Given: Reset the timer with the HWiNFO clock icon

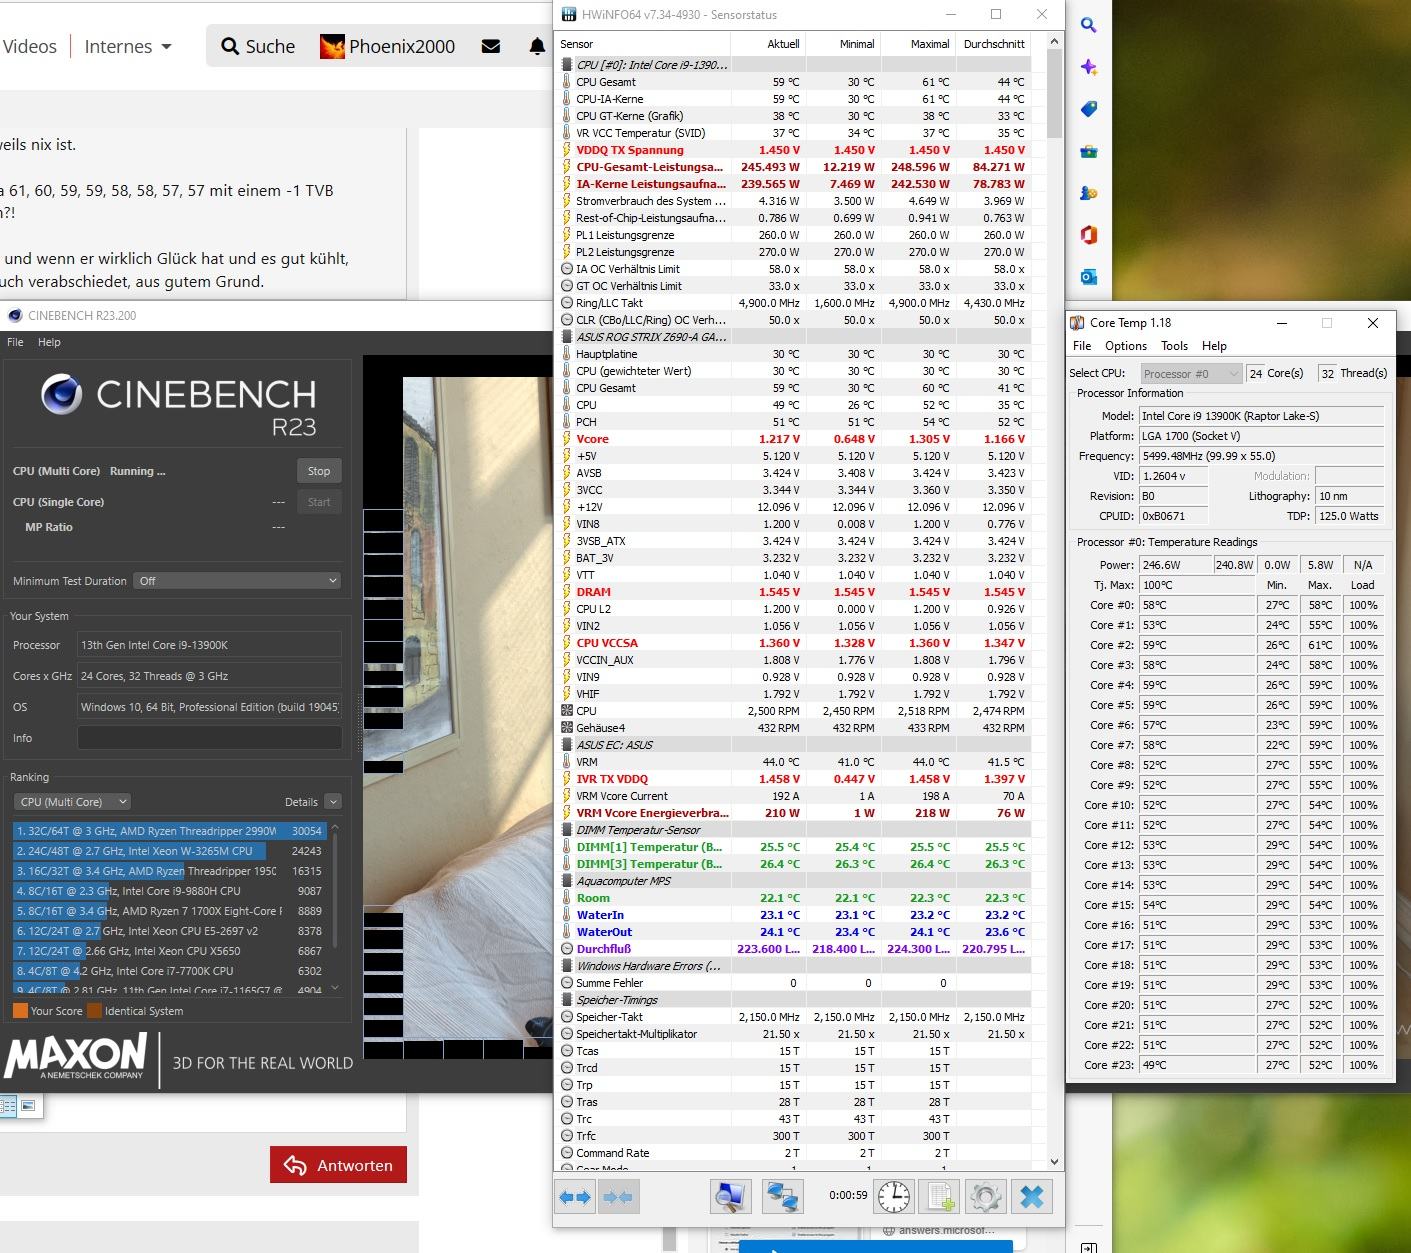Looking at the screenshot, I should tap(894, 1197).
